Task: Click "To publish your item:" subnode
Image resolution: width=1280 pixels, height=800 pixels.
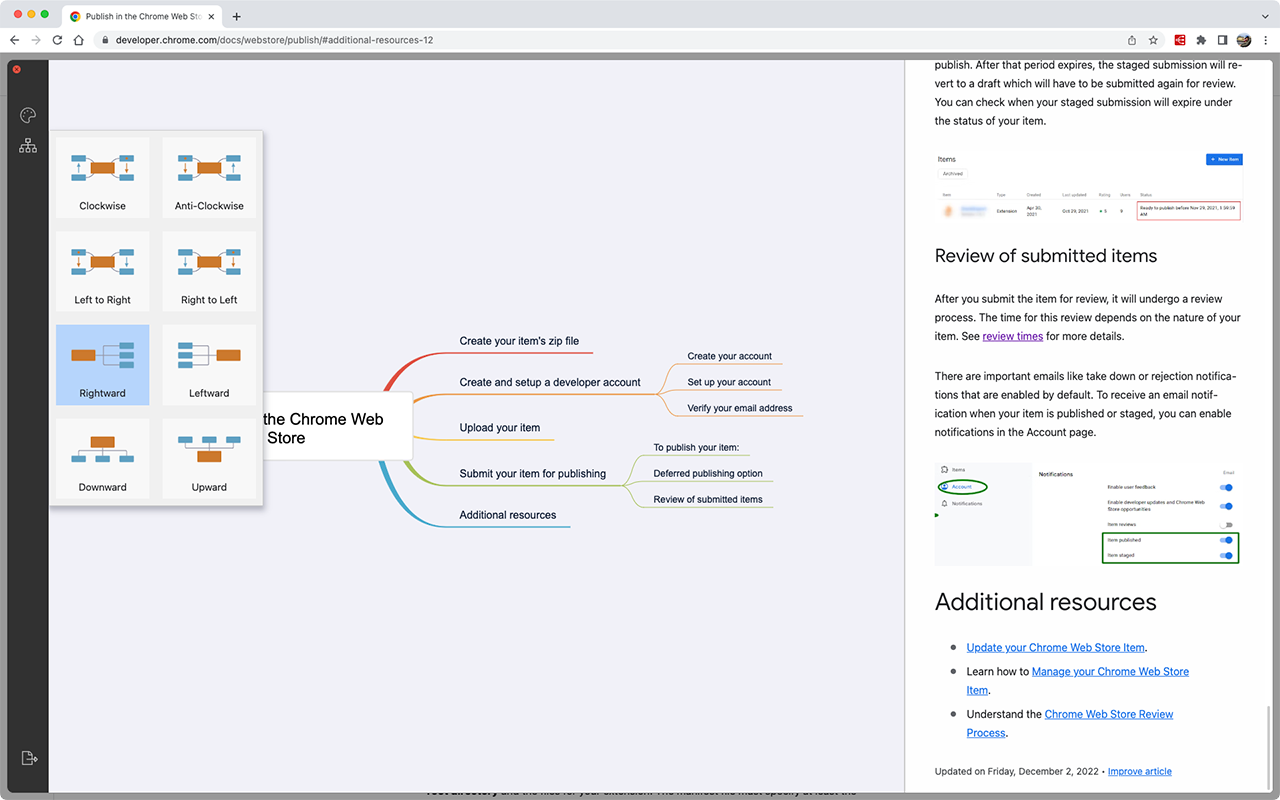Action: (696, 448)
